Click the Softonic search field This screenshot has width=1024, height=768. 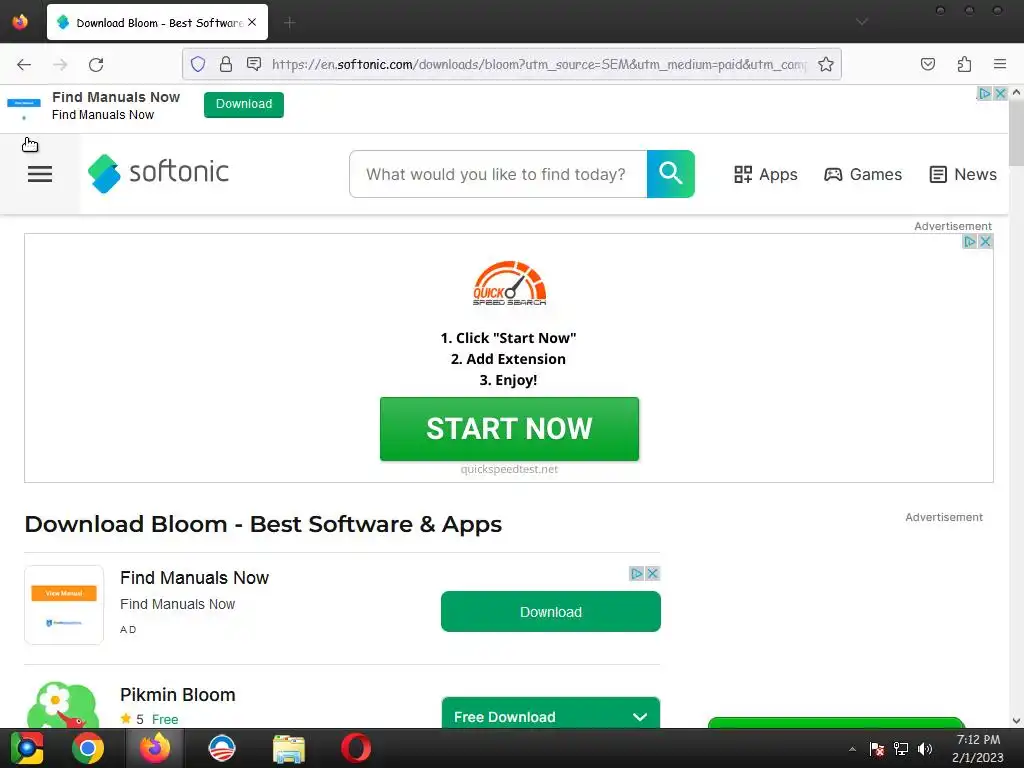pos(498,174)
